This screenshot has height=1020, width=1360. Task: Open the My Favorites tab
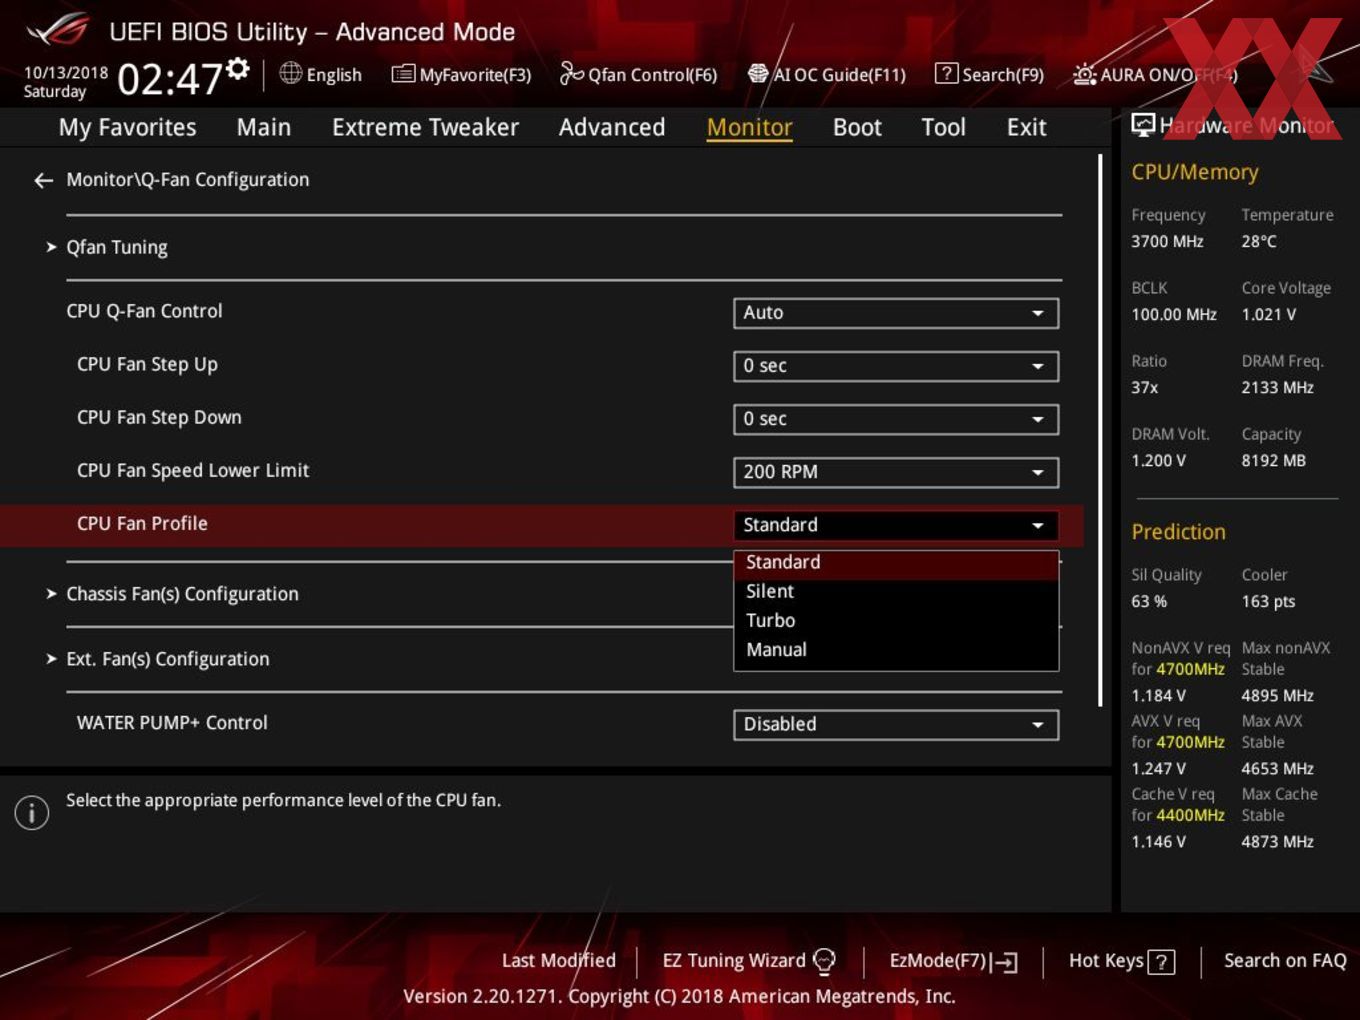pos(128,127)
